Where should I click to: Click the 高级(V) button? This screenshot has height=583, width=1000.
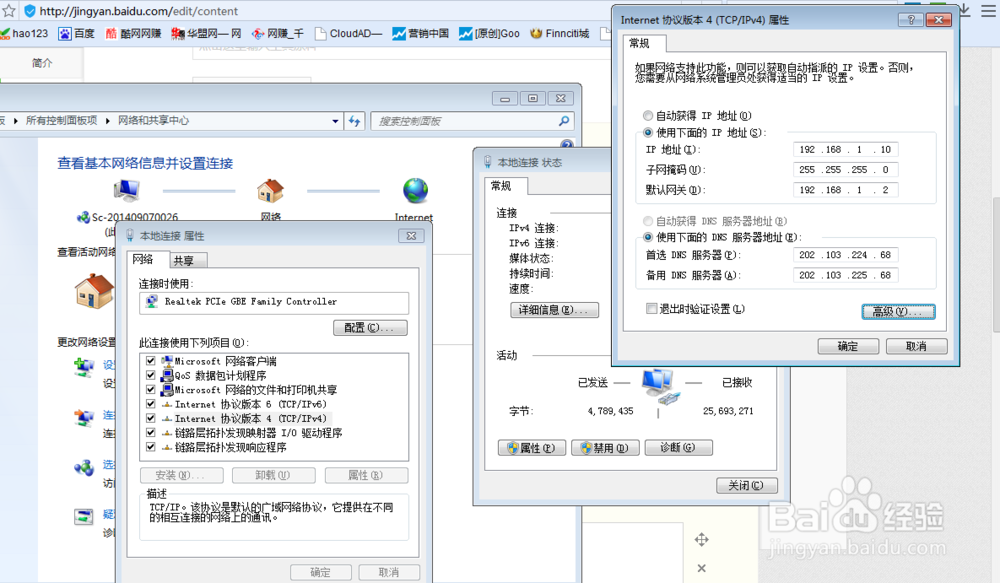tap(897, 311)
